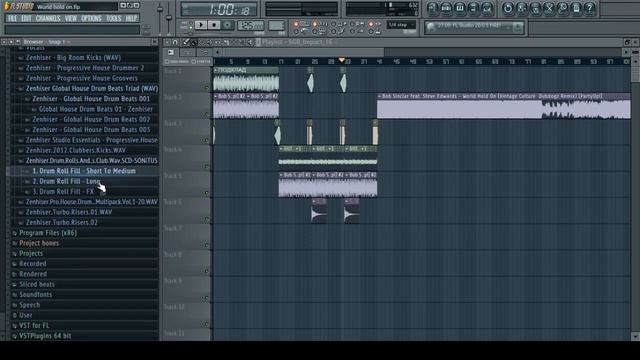The height and width of the screenshot is (360, 640).
Task: Open the FILE menu
Action: tap(13, 18)
